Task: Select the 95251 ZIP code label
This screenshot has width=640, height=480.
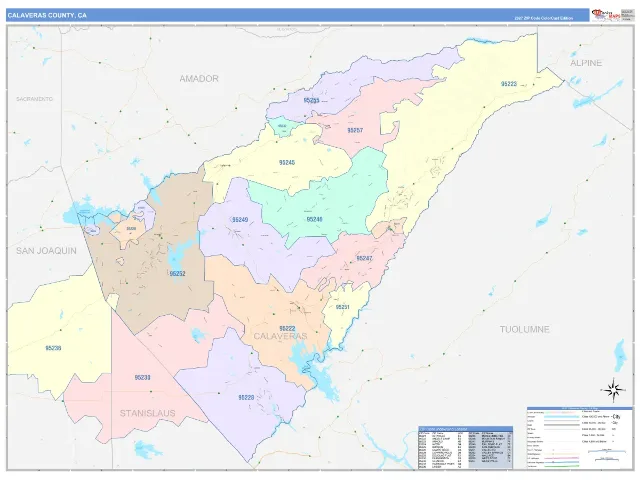Action: 342,307
